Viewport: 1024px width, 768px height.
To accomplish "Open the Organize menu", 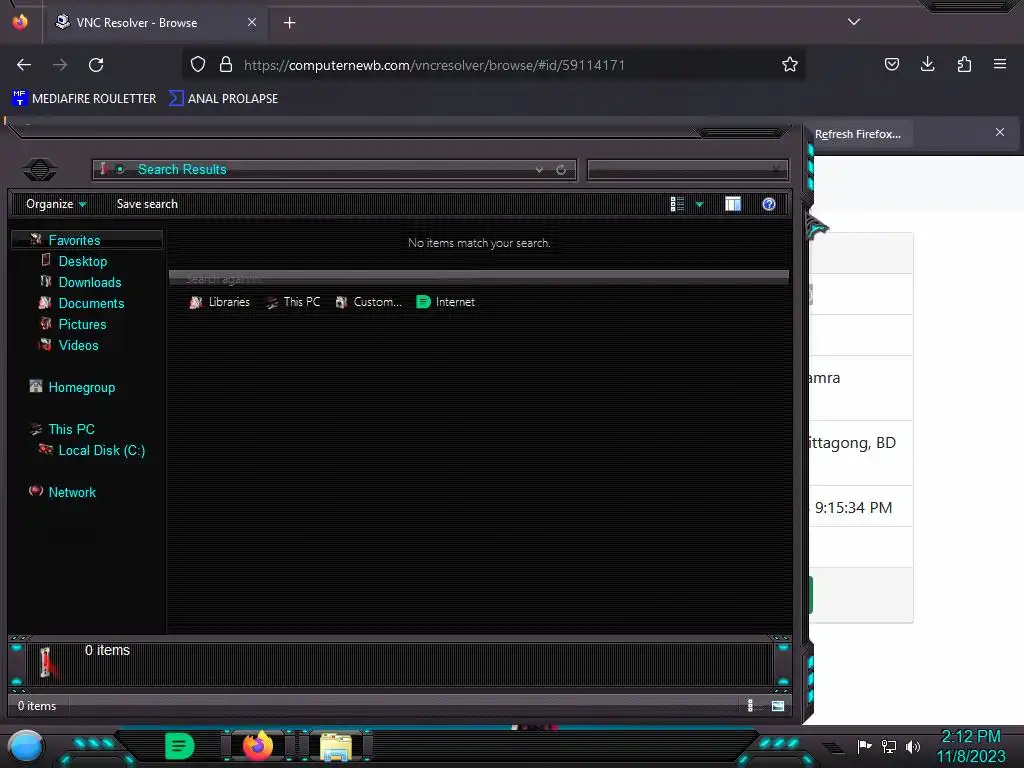I will (56, 204).
